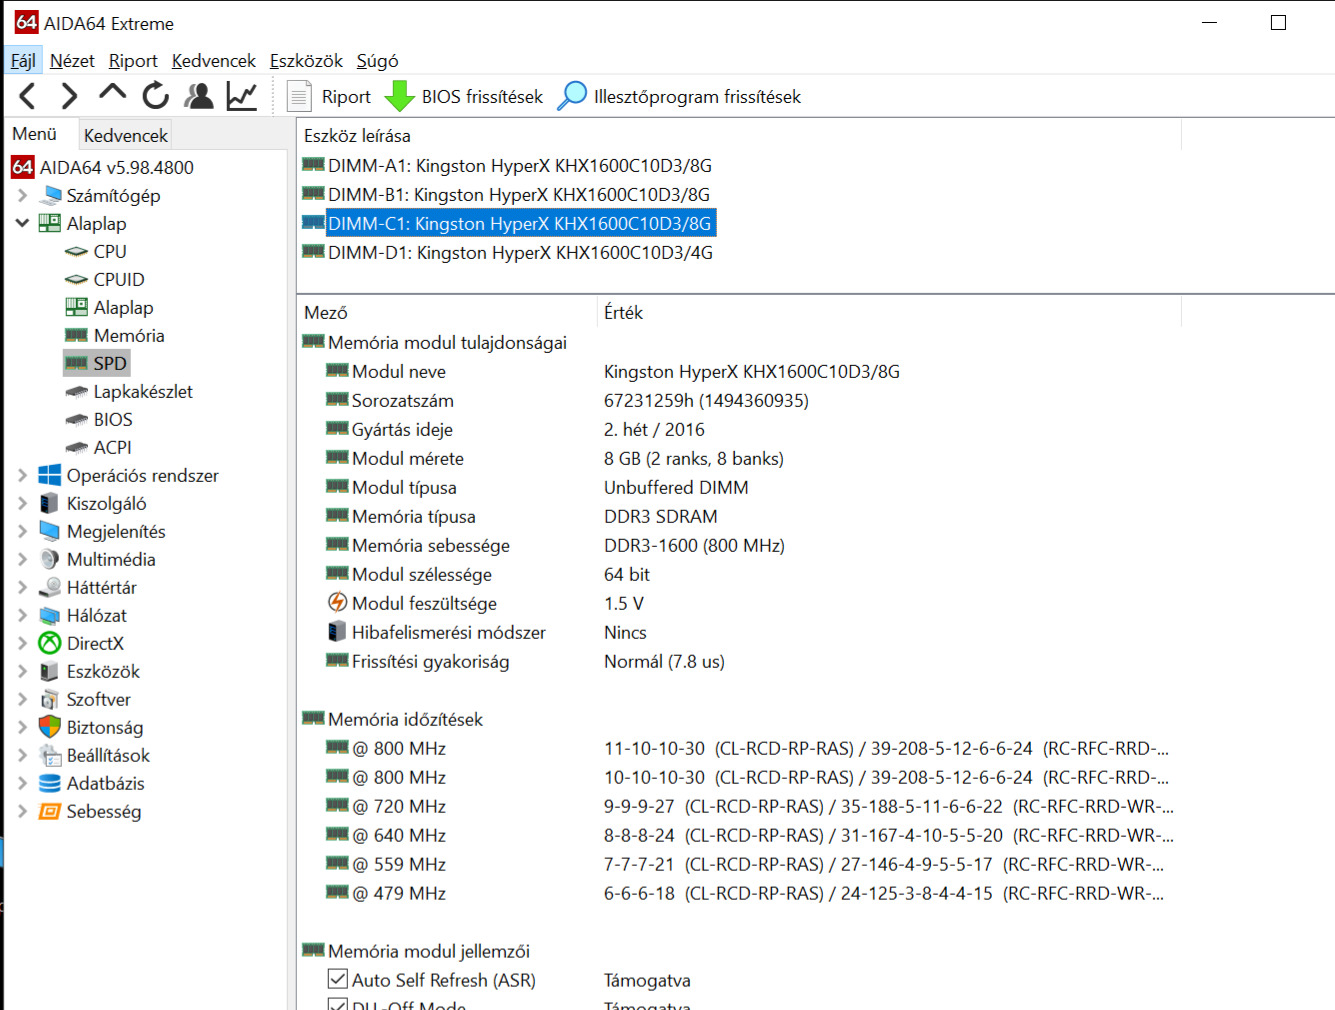Screen dimensions: 1335x1010
Task: Click Illesztőprogram frissítések search button
Action: pos(680,96)
